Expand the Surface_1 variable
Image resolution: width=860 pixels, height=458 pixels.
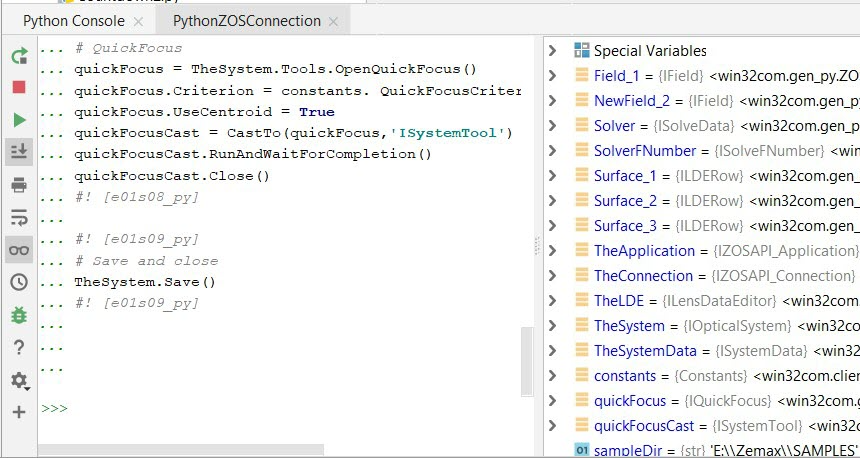point(552,176)
